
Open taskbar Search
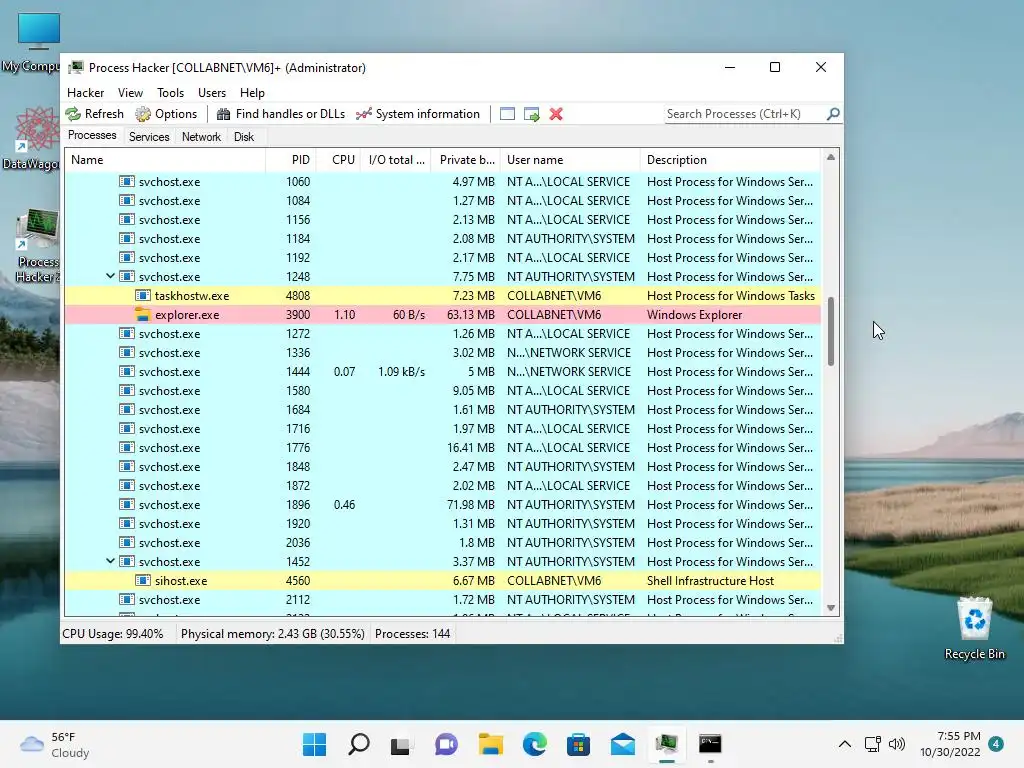(359, 744)
